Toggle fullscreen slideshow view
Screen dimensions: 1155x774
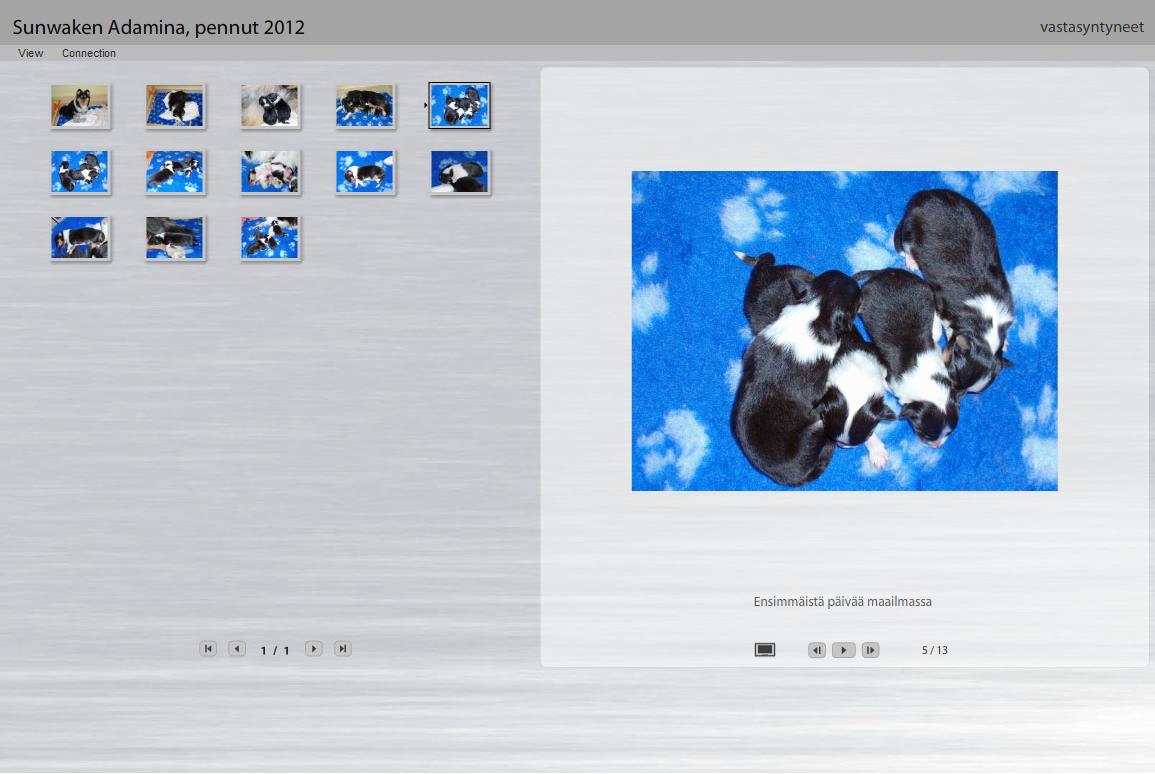point(765,650)
